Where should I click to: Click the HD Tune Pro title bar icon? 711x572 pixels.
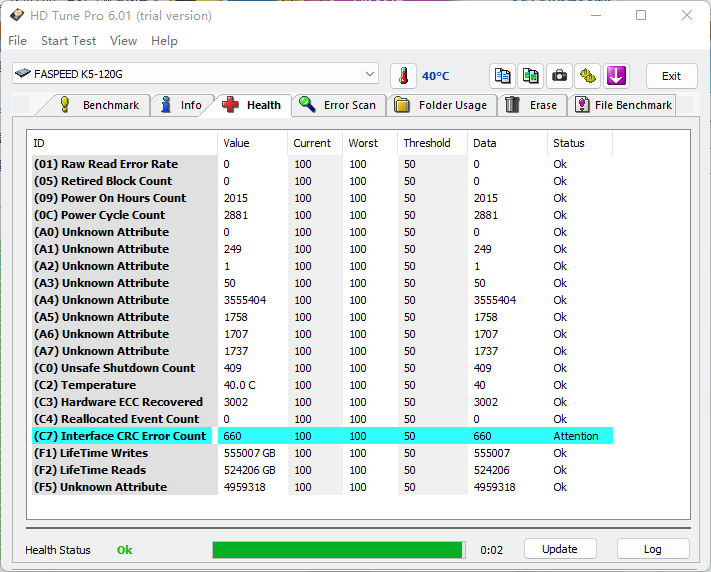tap(17, 15)
